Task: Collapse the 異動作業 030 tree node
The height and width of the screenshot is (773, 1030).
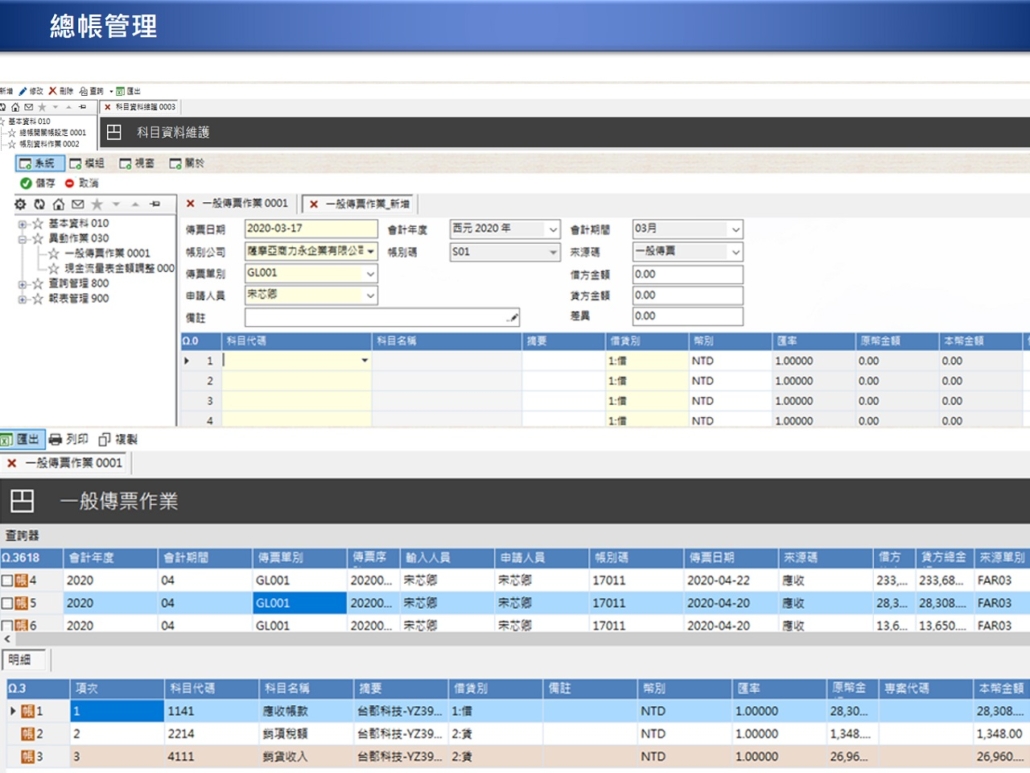Action: (23, 239)
